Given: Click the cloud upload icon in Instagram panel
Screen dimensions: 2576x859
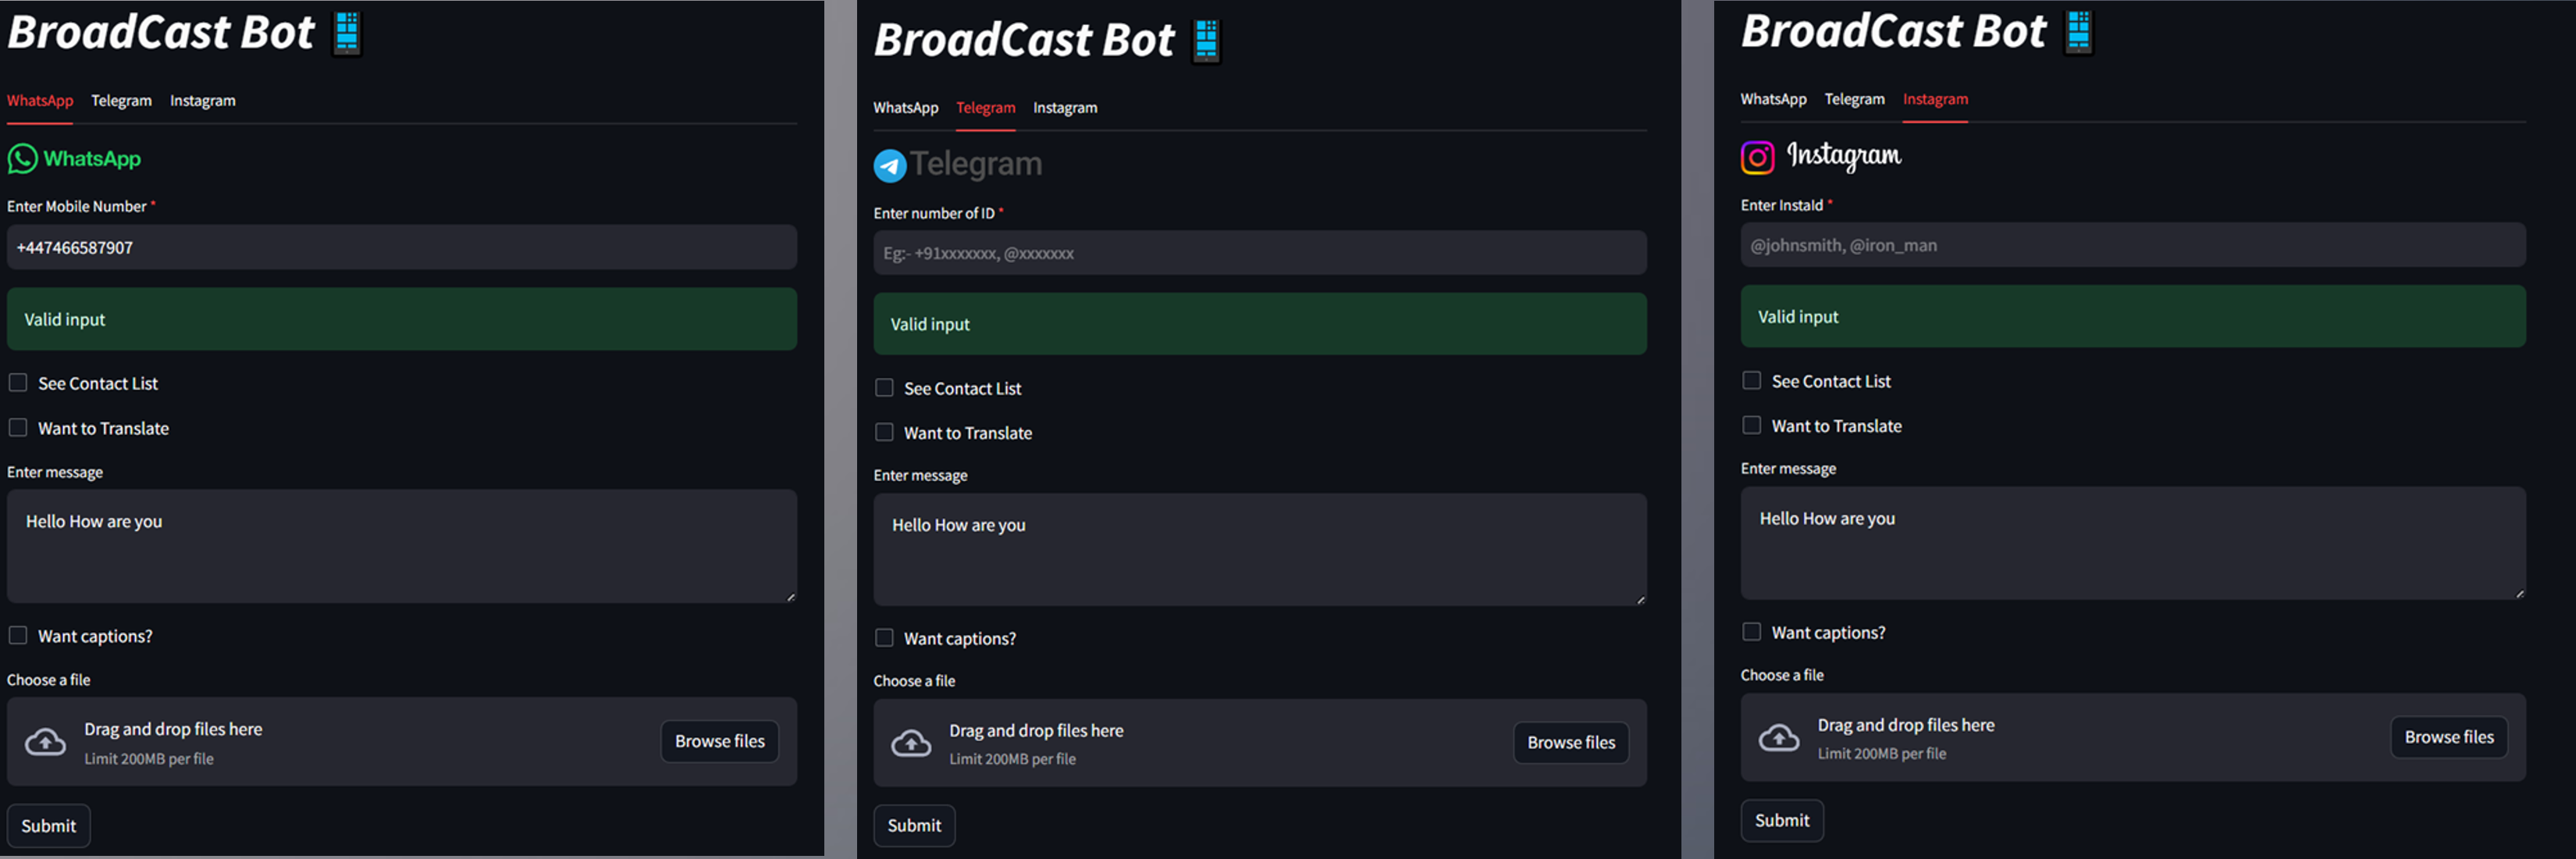Looking at the screenshot, I should pyautogui.click(x=1779, y=738).
